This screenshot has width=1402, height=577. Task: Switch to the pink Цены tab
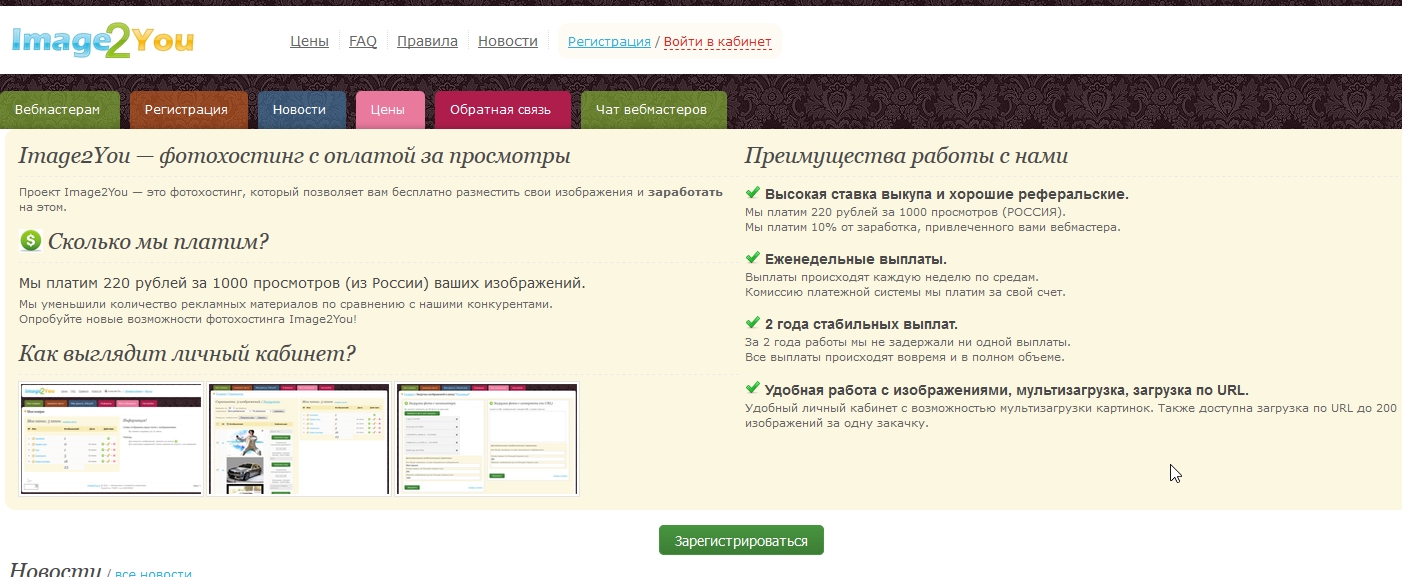coord(388,110)
